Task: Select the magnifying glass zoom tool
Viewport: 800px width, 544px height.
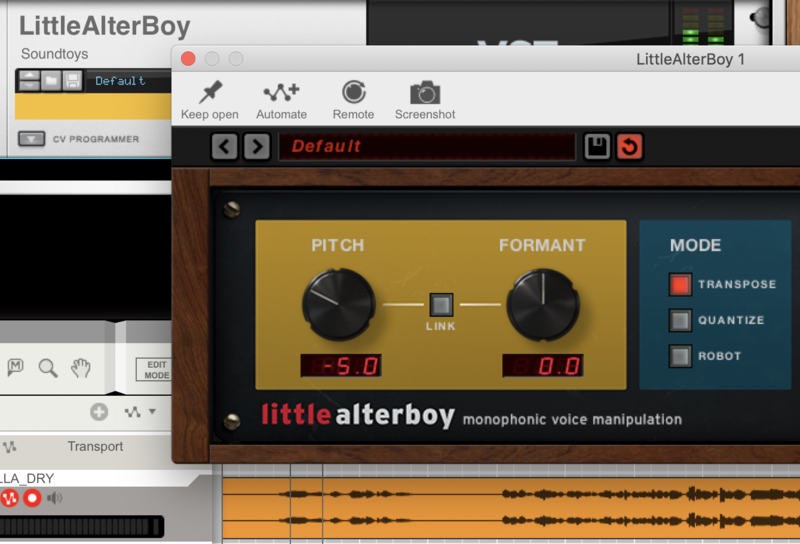Action: click(x=48, y=367)
